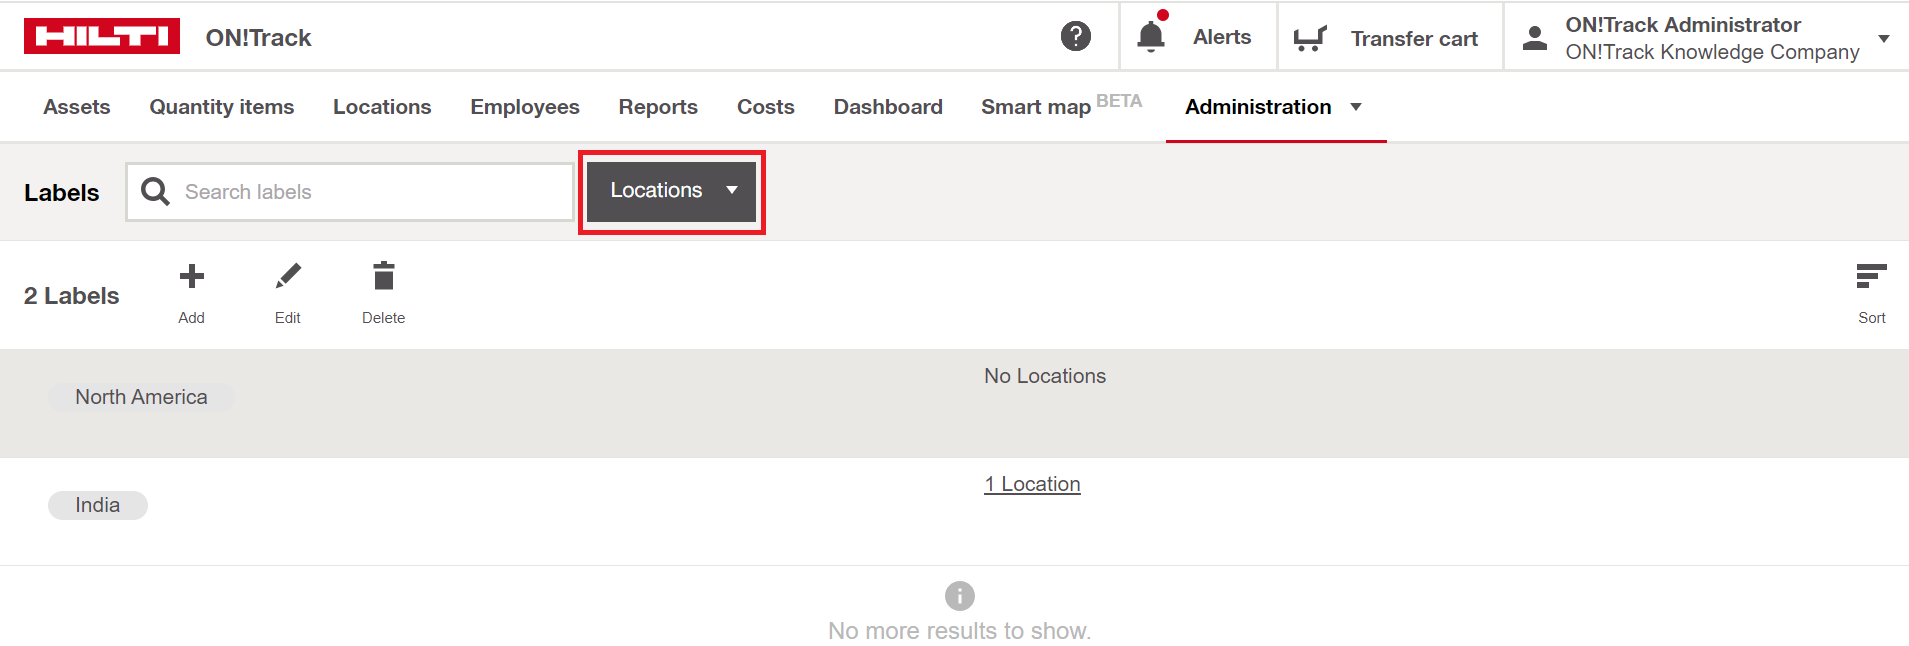The width and height of the screenshot is (1909, 646).
Task: Click the Search labels input field
Action: pos(370,192)
